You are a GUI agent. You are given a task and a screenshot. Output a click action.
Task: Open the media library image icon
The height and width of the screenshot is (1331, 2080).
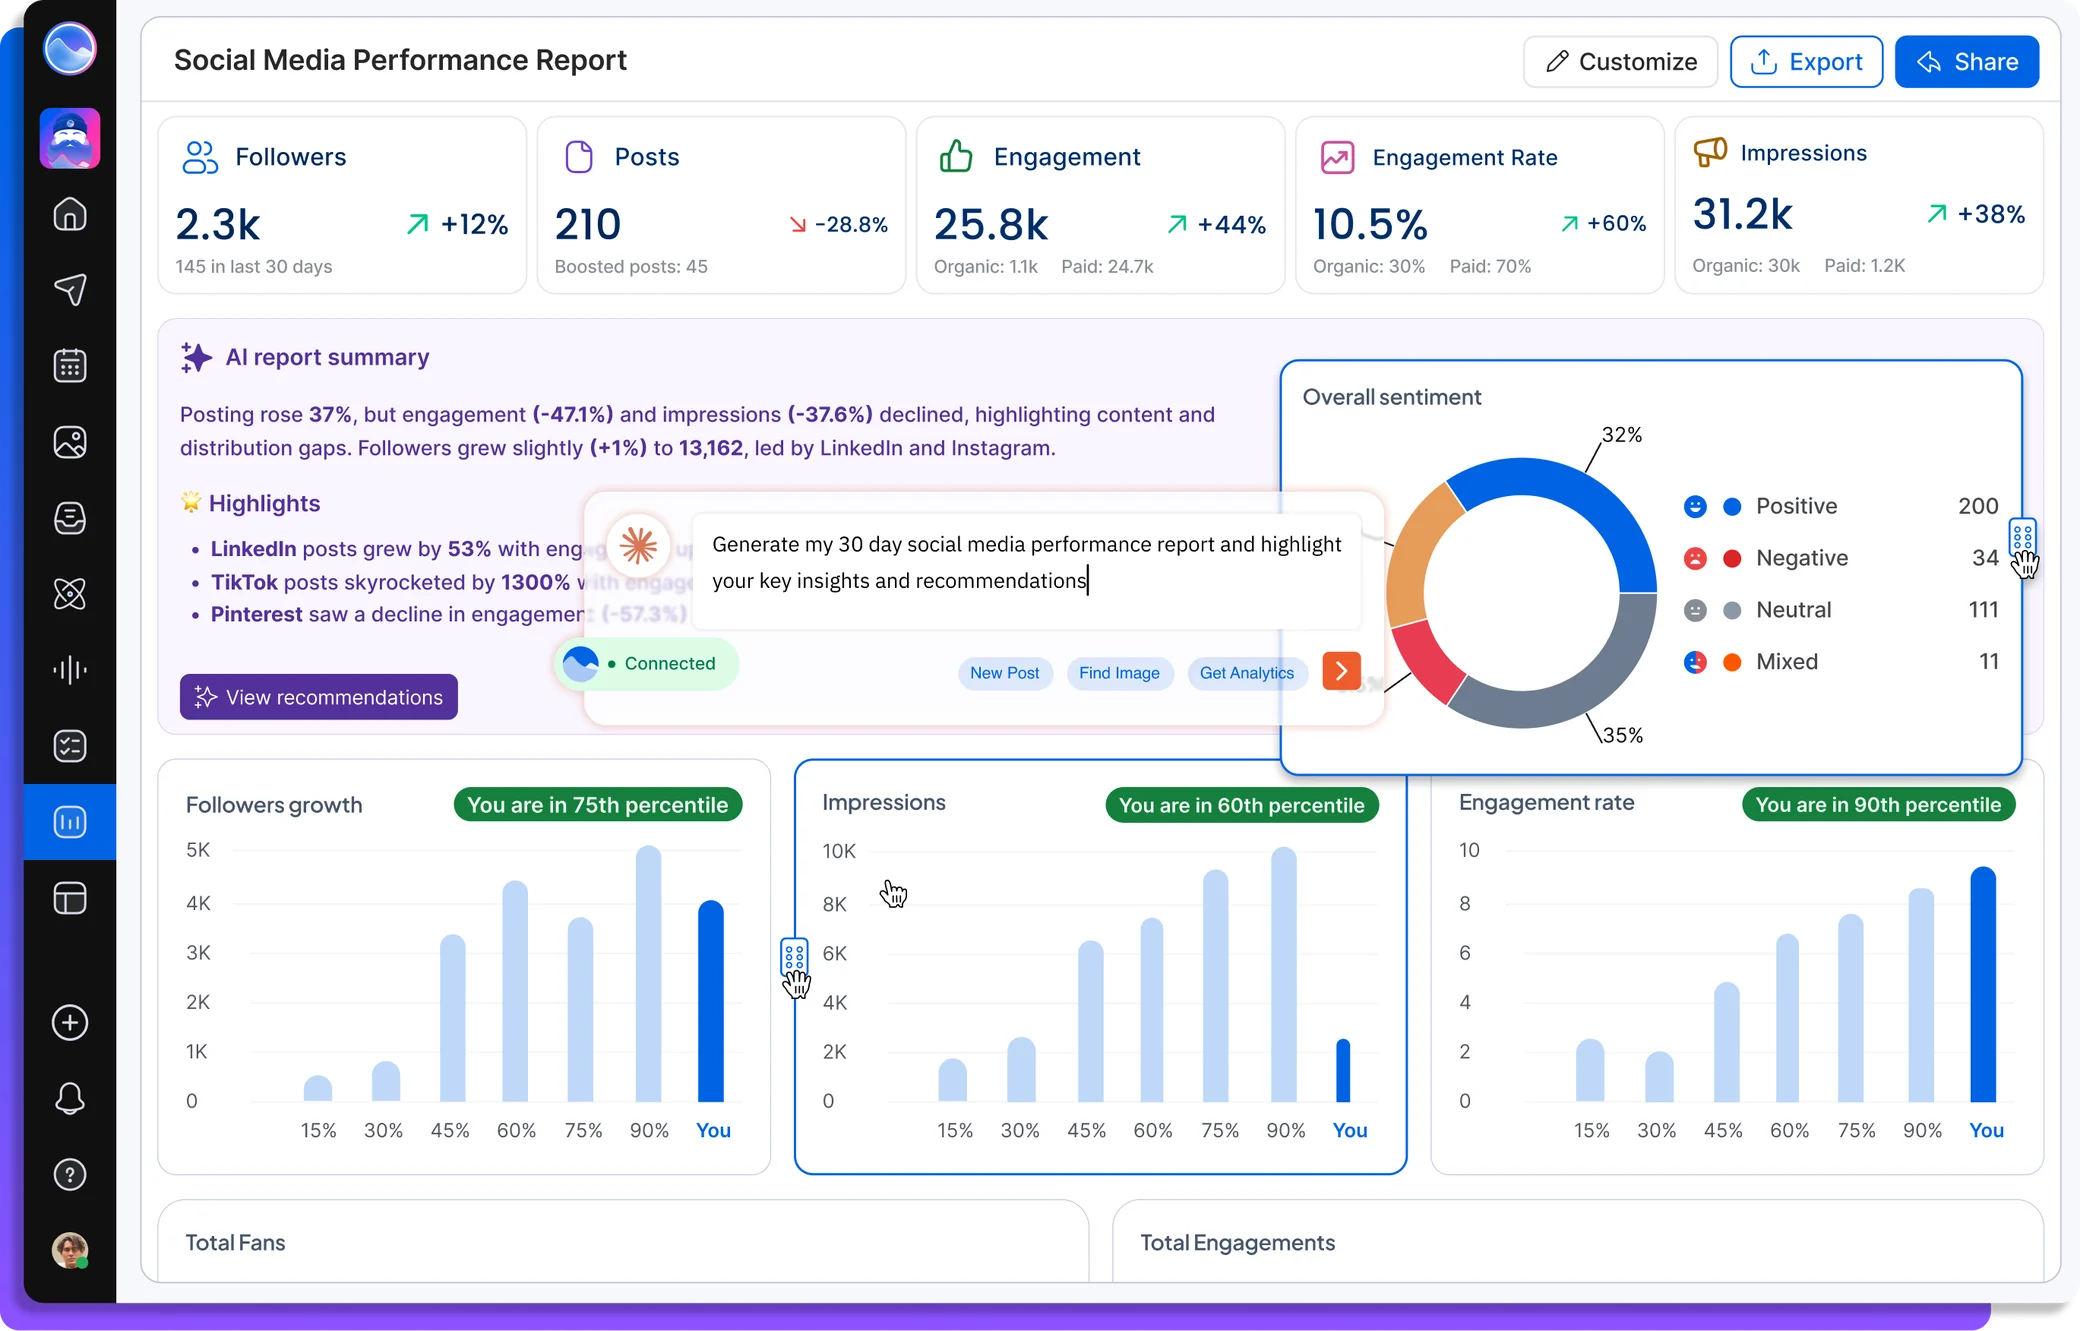click(70, 442)
